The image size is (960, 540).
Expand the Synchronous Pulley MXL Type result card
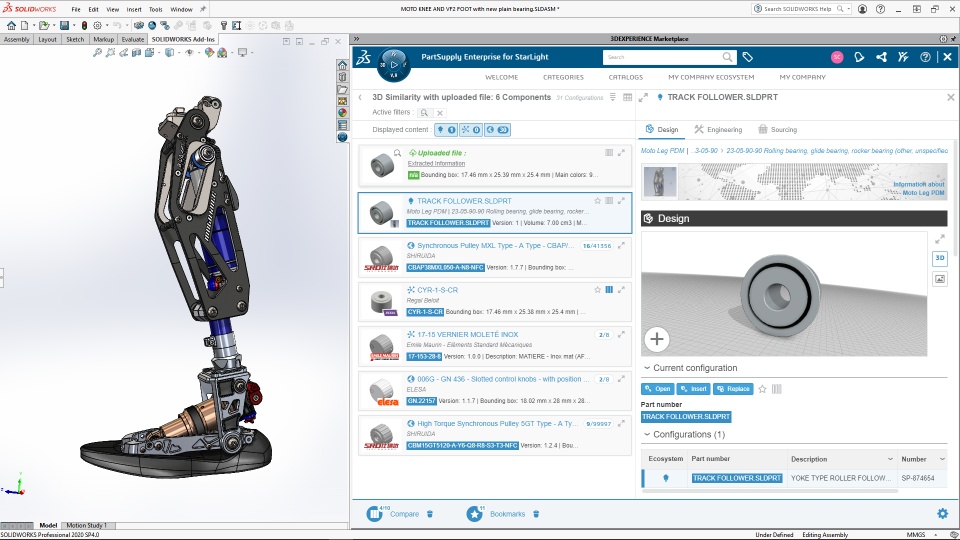(x=621, y=246)
